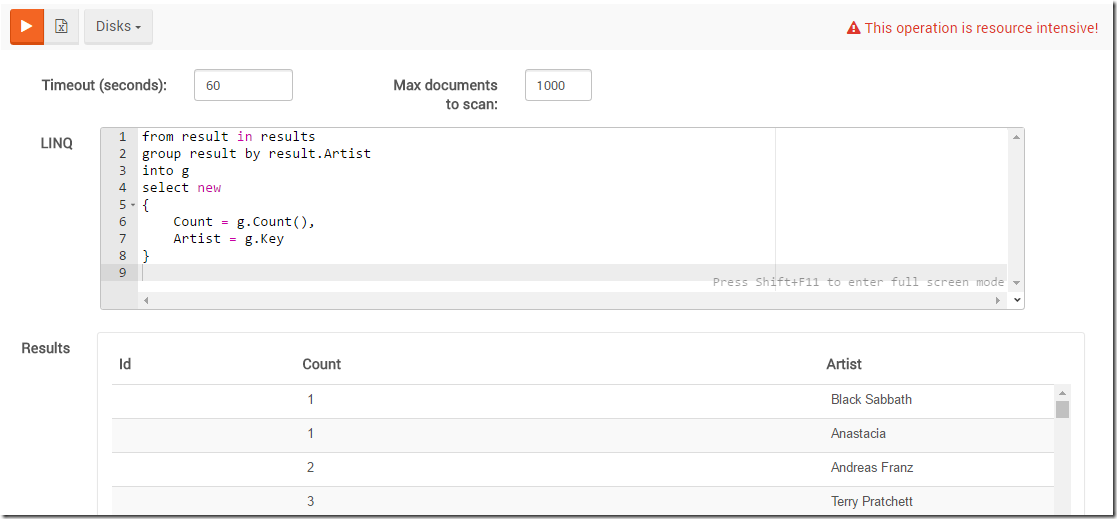Click the results scrollbar thumb
The image size is (1117, 519).
pyautogui.click(x=1062, y=409)
